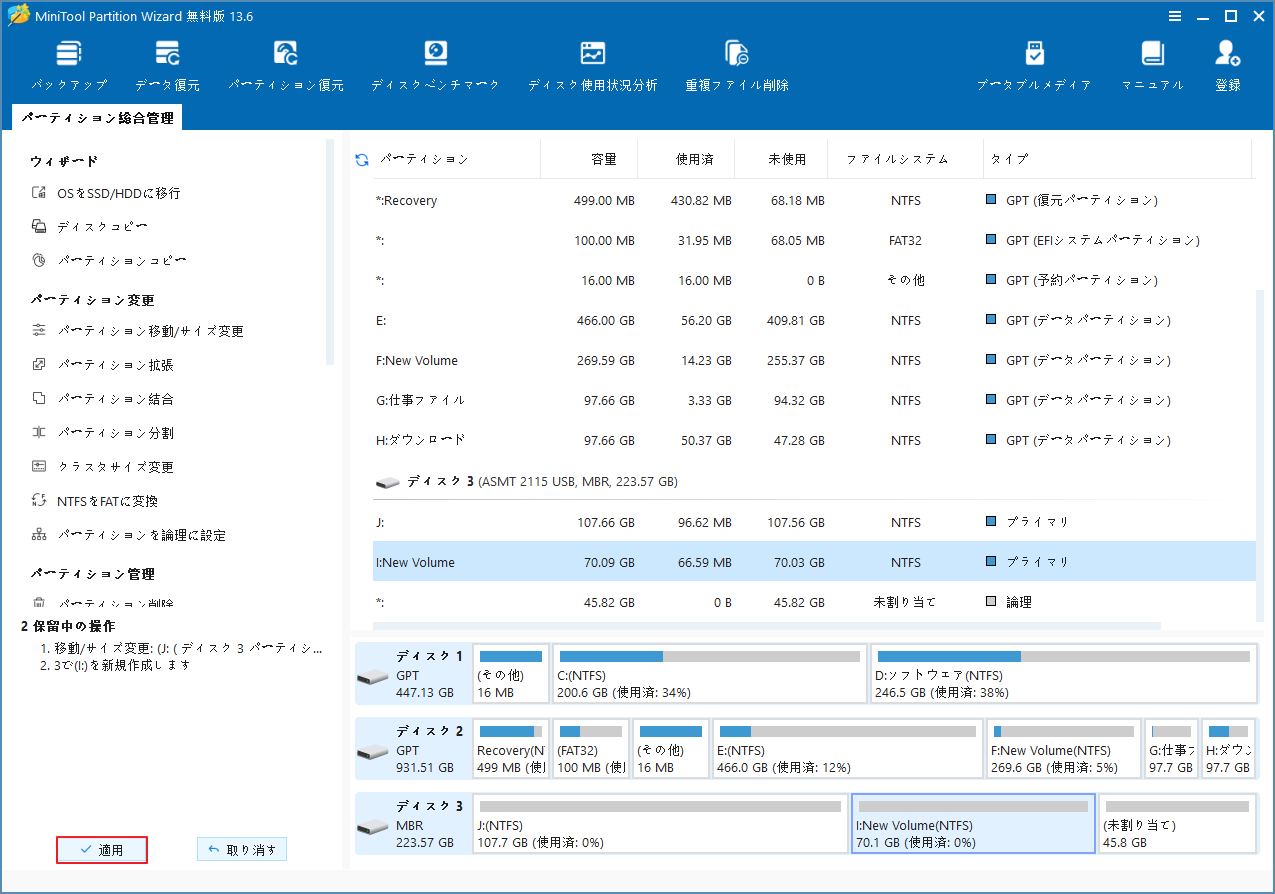Select the H:ダウンロード partition row
1275x894 pixels.
(x=814, y=441)
